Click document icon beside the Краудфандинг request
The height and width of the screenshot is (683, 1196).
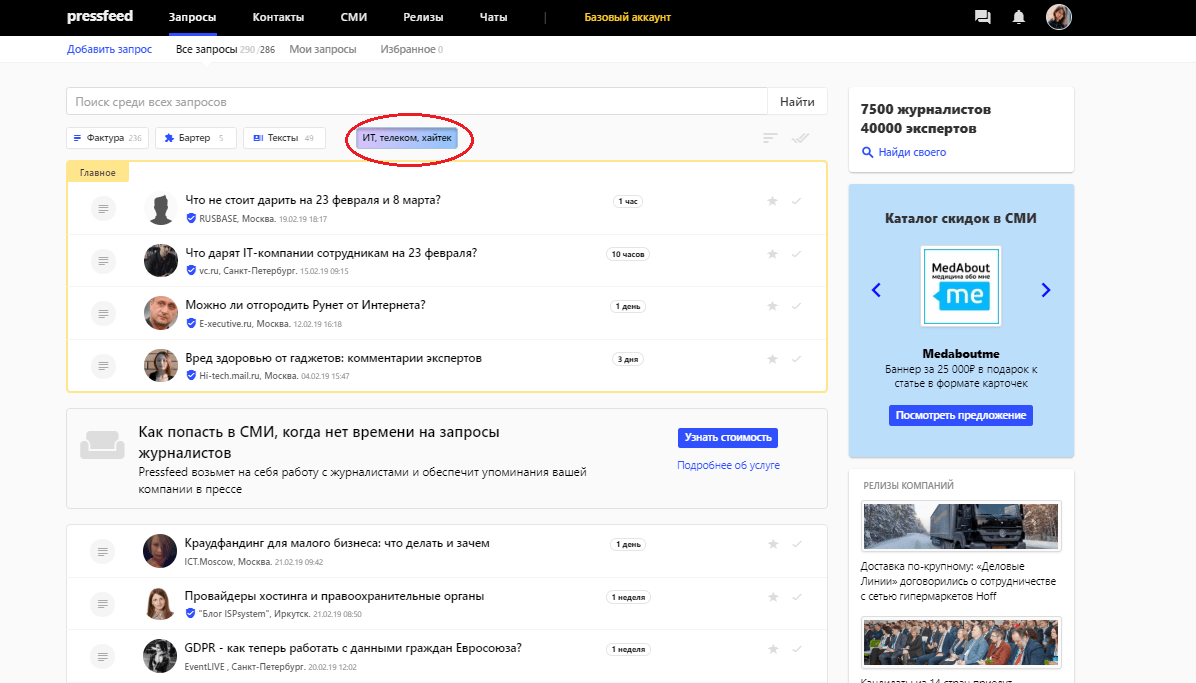point(103,551)
